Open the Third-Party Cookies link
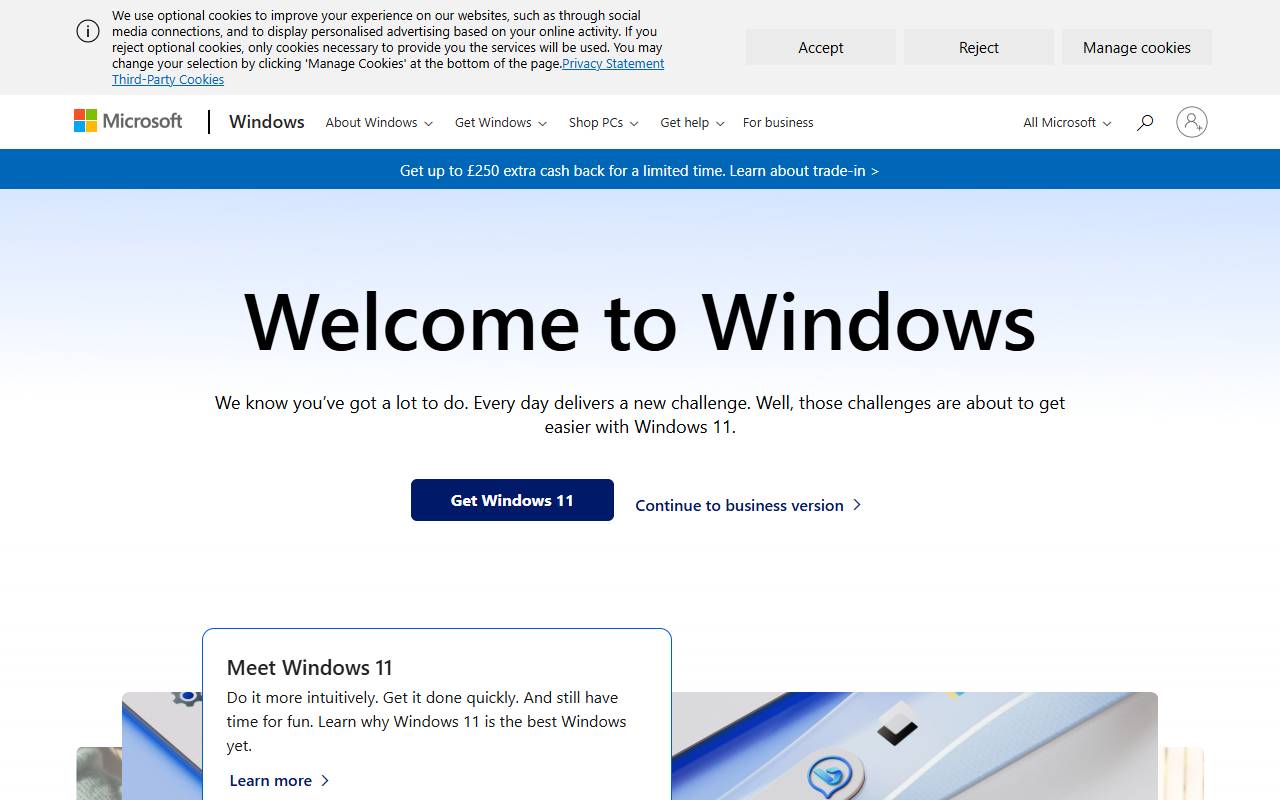The height and width of the screenshot is (800, 1280). coord(168,79)
